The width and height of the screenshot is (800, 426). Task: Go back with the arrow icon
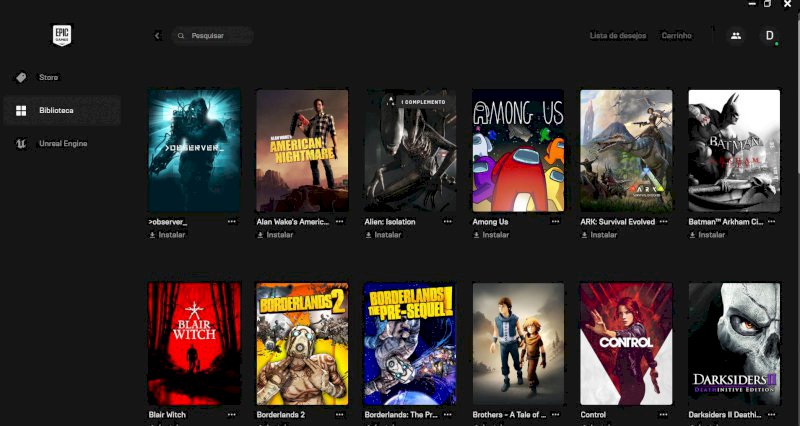tap(157, 36)
